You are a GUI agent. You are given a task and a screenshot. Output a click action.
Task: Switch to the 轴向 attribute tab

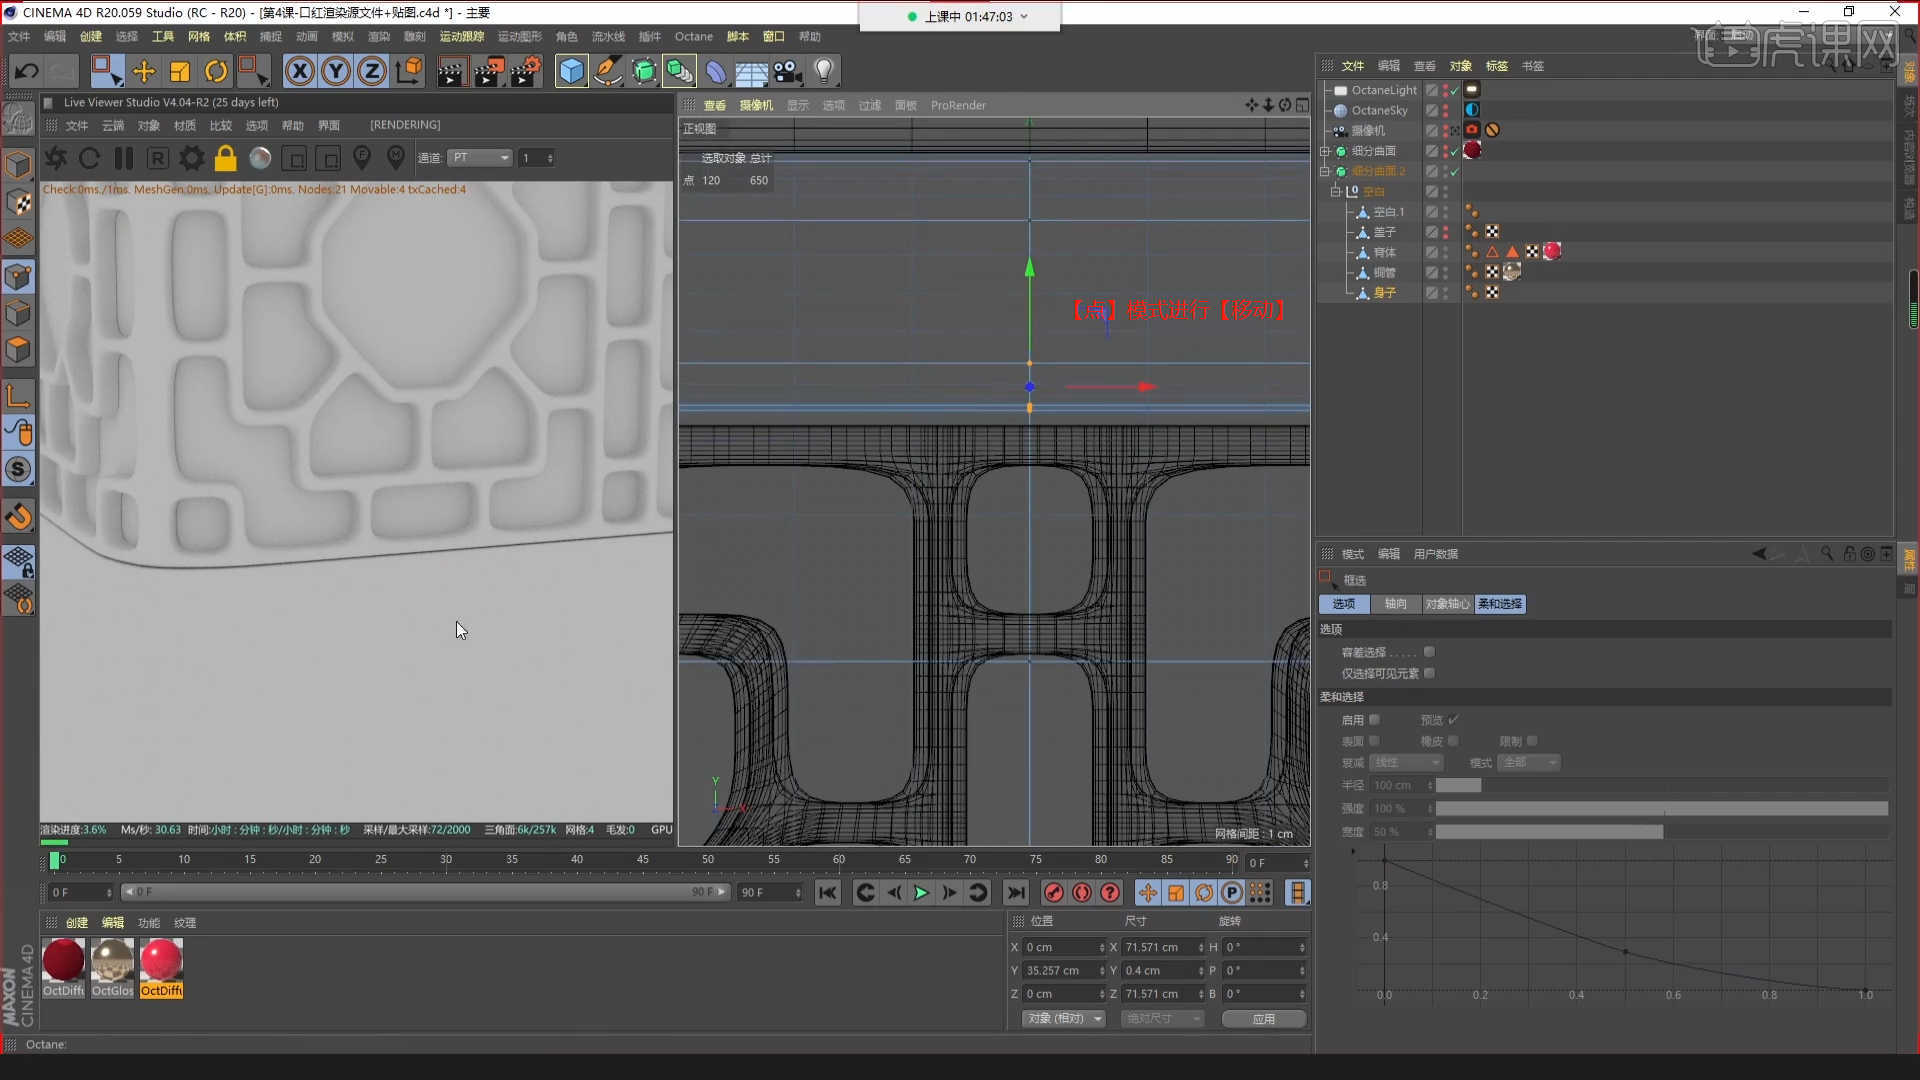tap(1395, 604)
